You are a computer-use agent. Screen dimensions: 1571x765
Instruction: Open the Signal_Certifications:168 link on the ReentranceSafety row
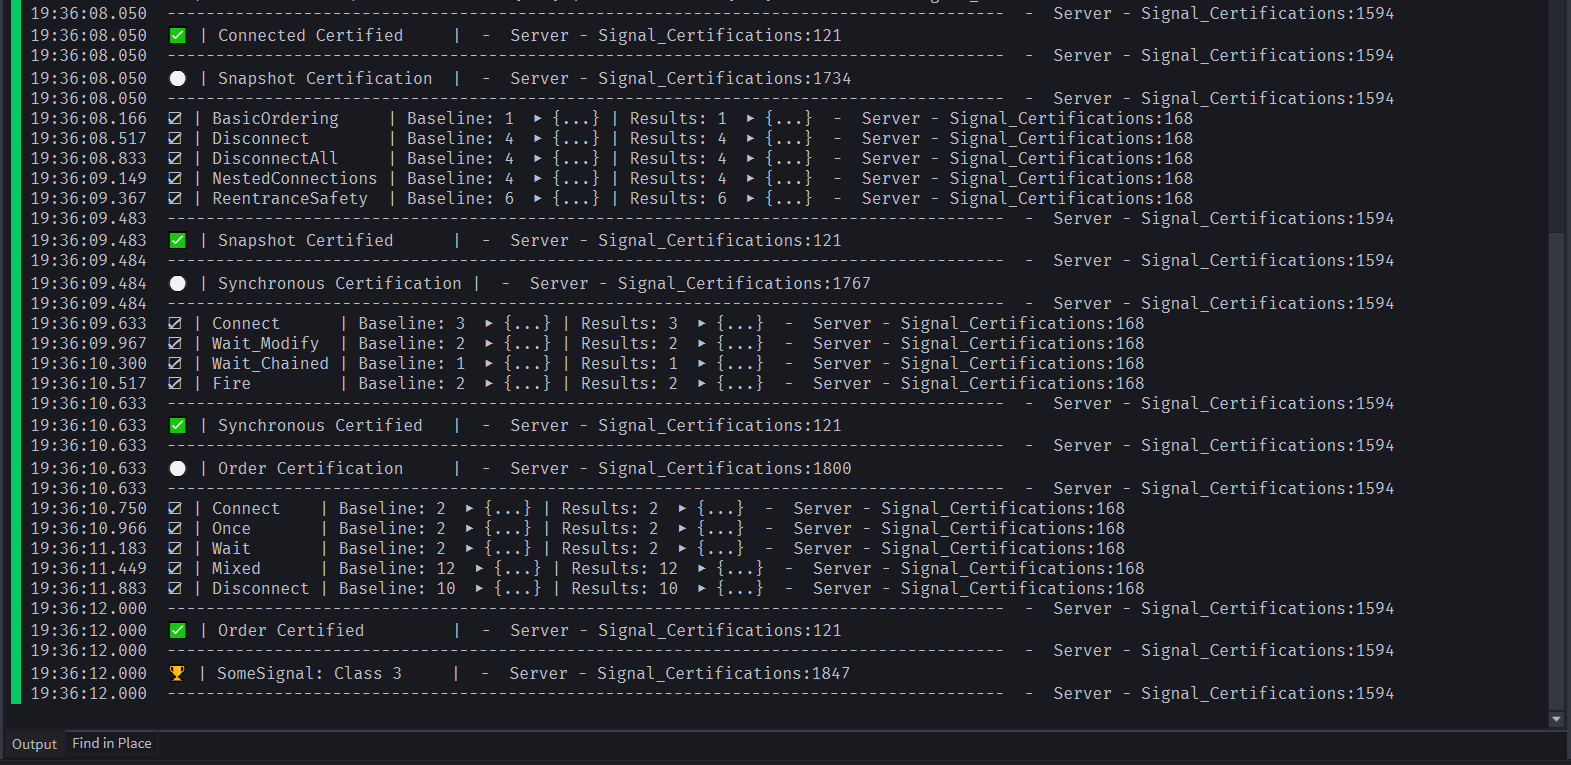1071,198
